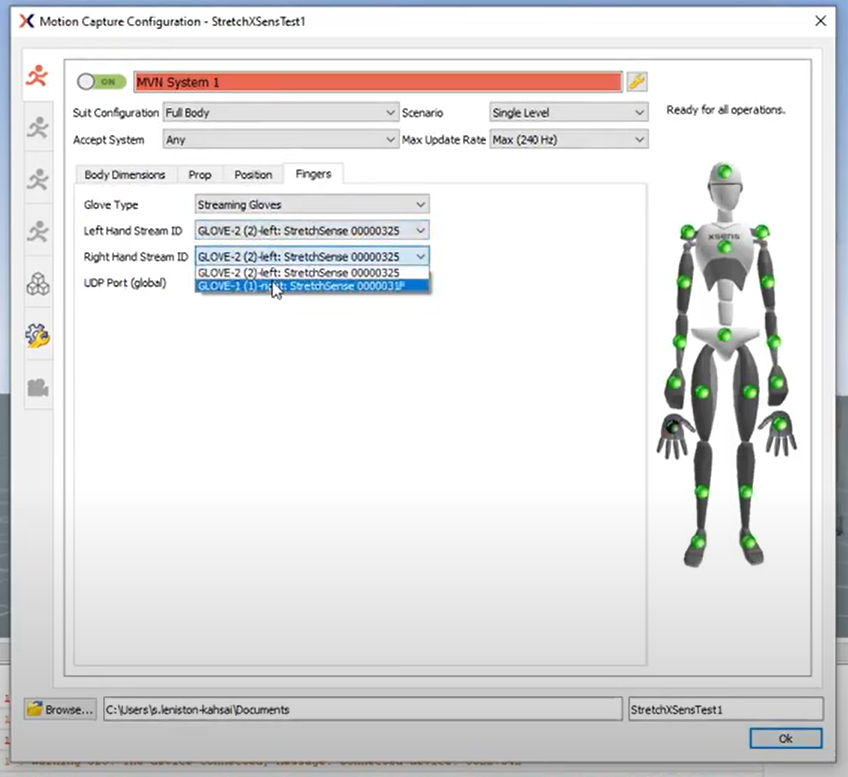The image size is (848, 777).
Task: Switch to the Body Dimensions tab
Action: point(125,175)
